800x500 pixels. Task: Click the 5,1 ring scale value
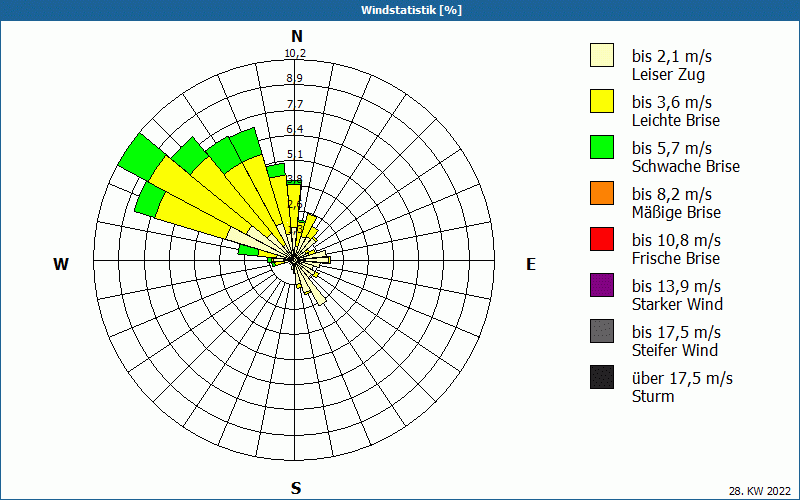pyautogui.click(x=295, y=154)
